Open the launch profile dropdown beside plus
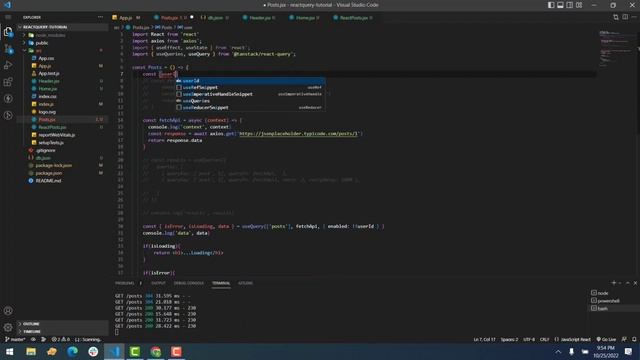The image size is (640, 360). point(620,283)
